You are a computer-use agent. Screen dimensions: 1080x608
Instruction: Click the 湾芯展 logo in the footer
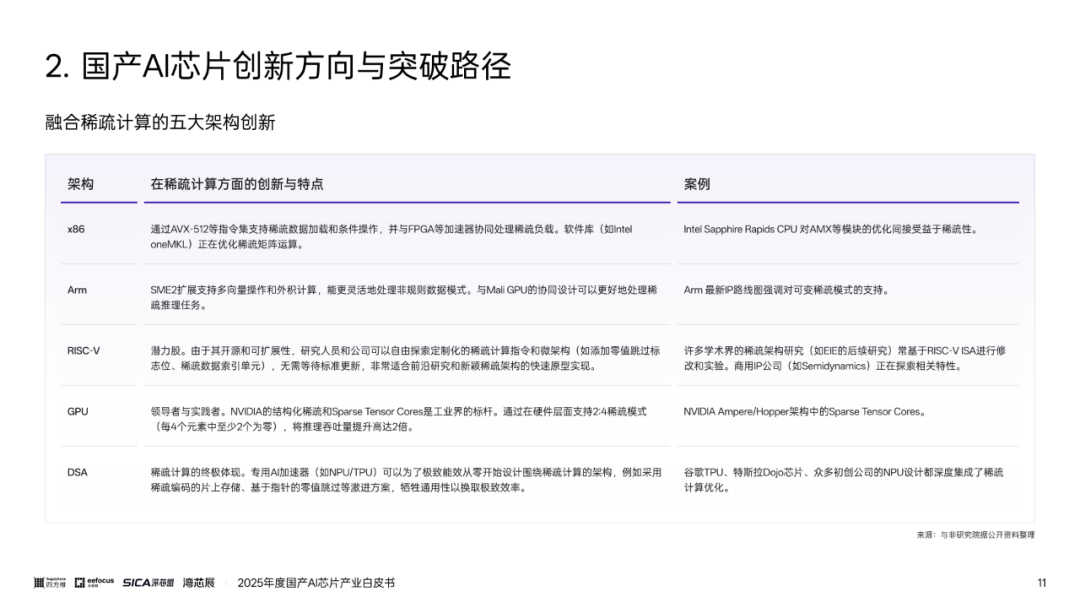coord(199,583)
